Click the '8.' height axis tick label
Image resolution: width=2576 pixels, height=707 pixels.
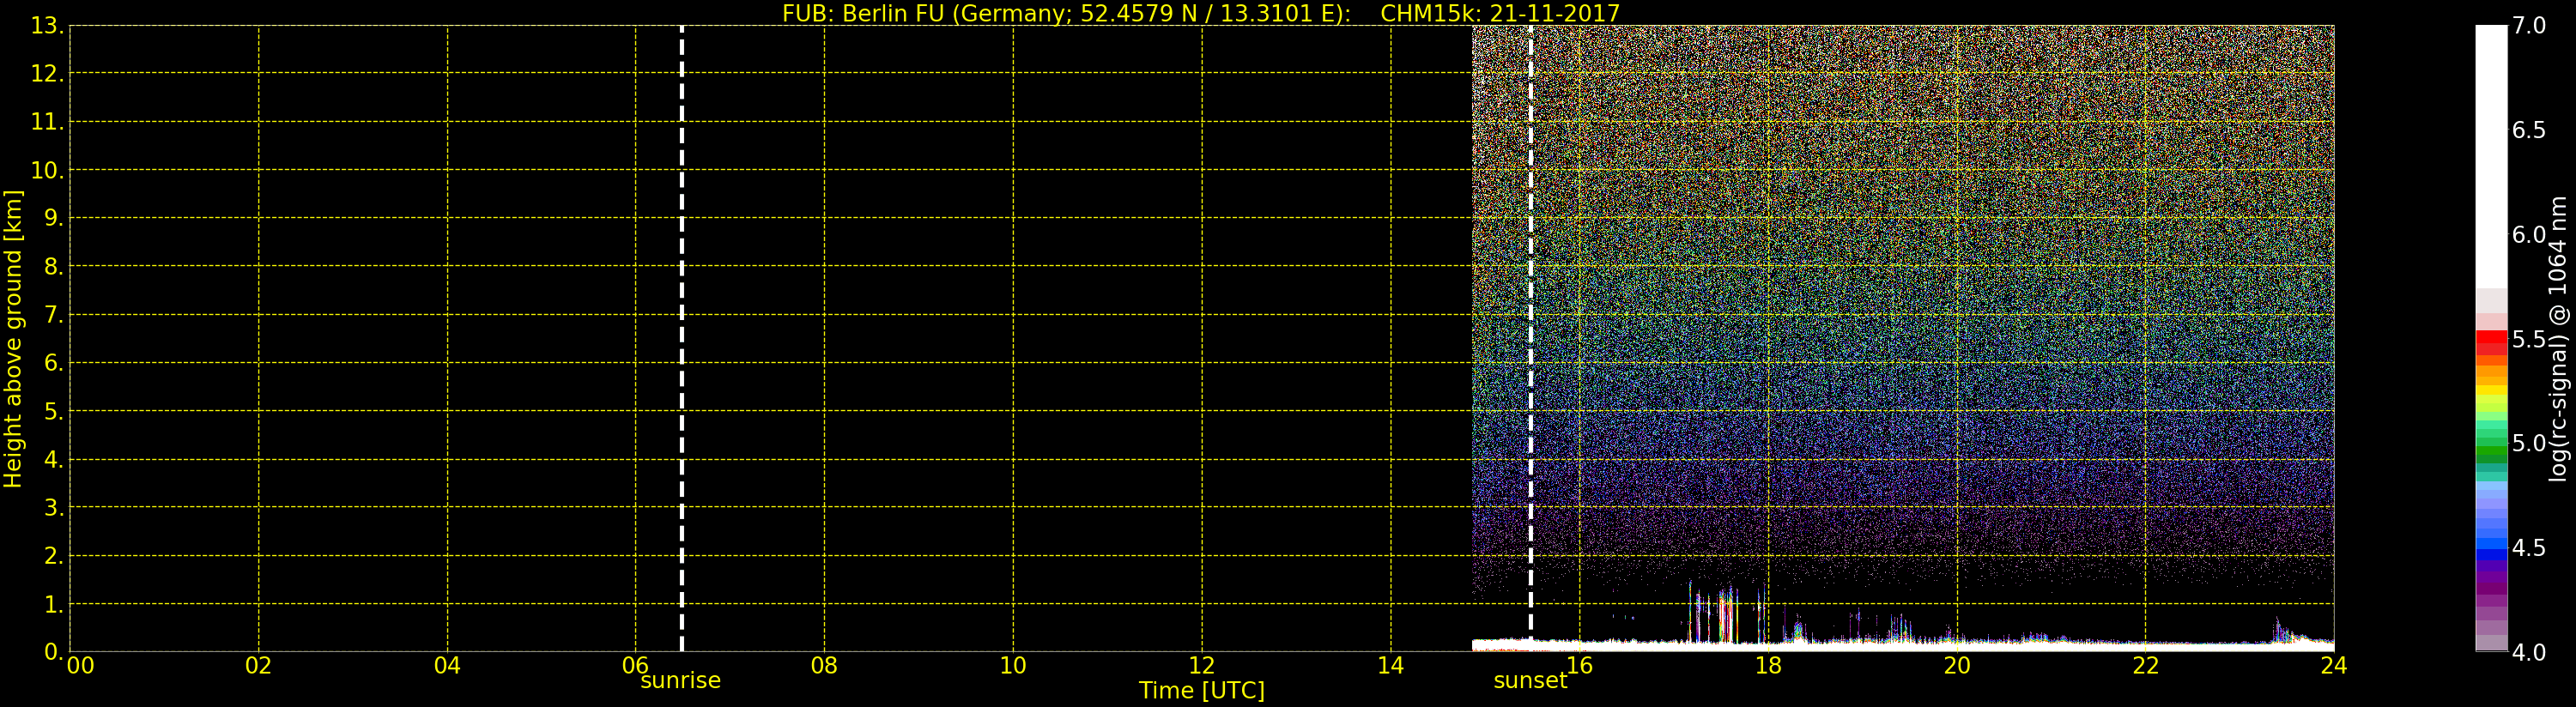[53, 267]
